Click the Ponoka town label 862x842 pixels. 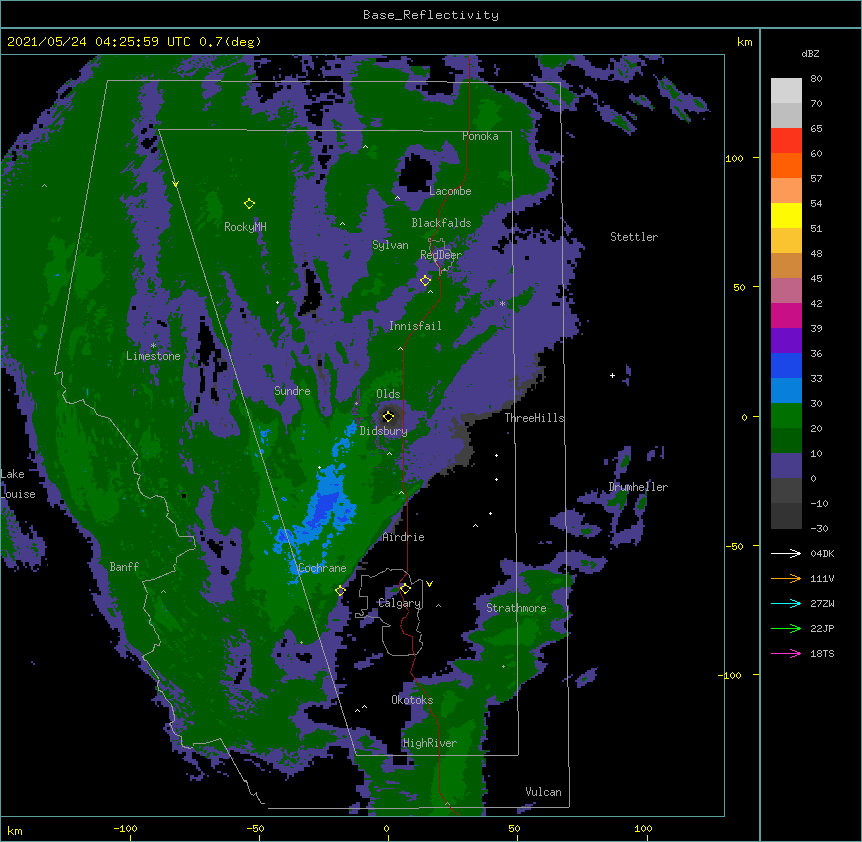[480, 136]
